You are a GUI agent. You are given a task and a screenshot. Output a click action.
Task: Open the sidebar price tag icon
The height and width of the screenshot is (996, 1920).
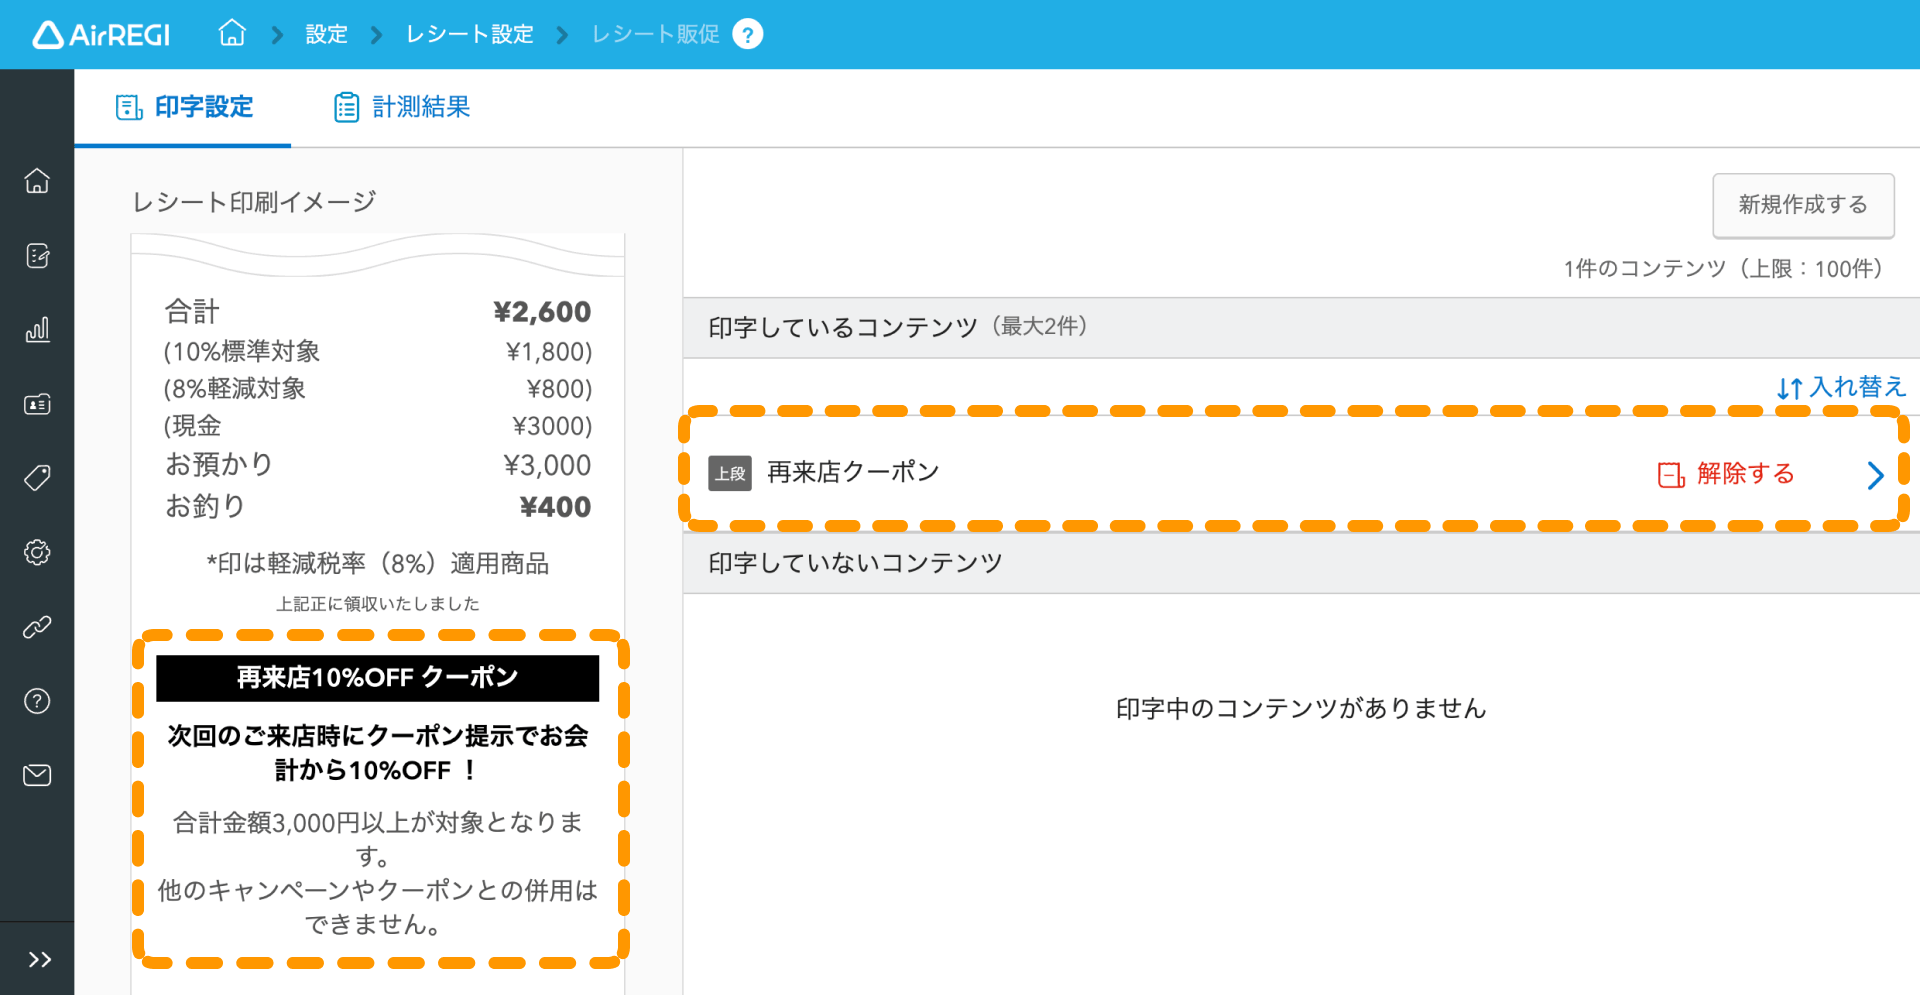37,478
